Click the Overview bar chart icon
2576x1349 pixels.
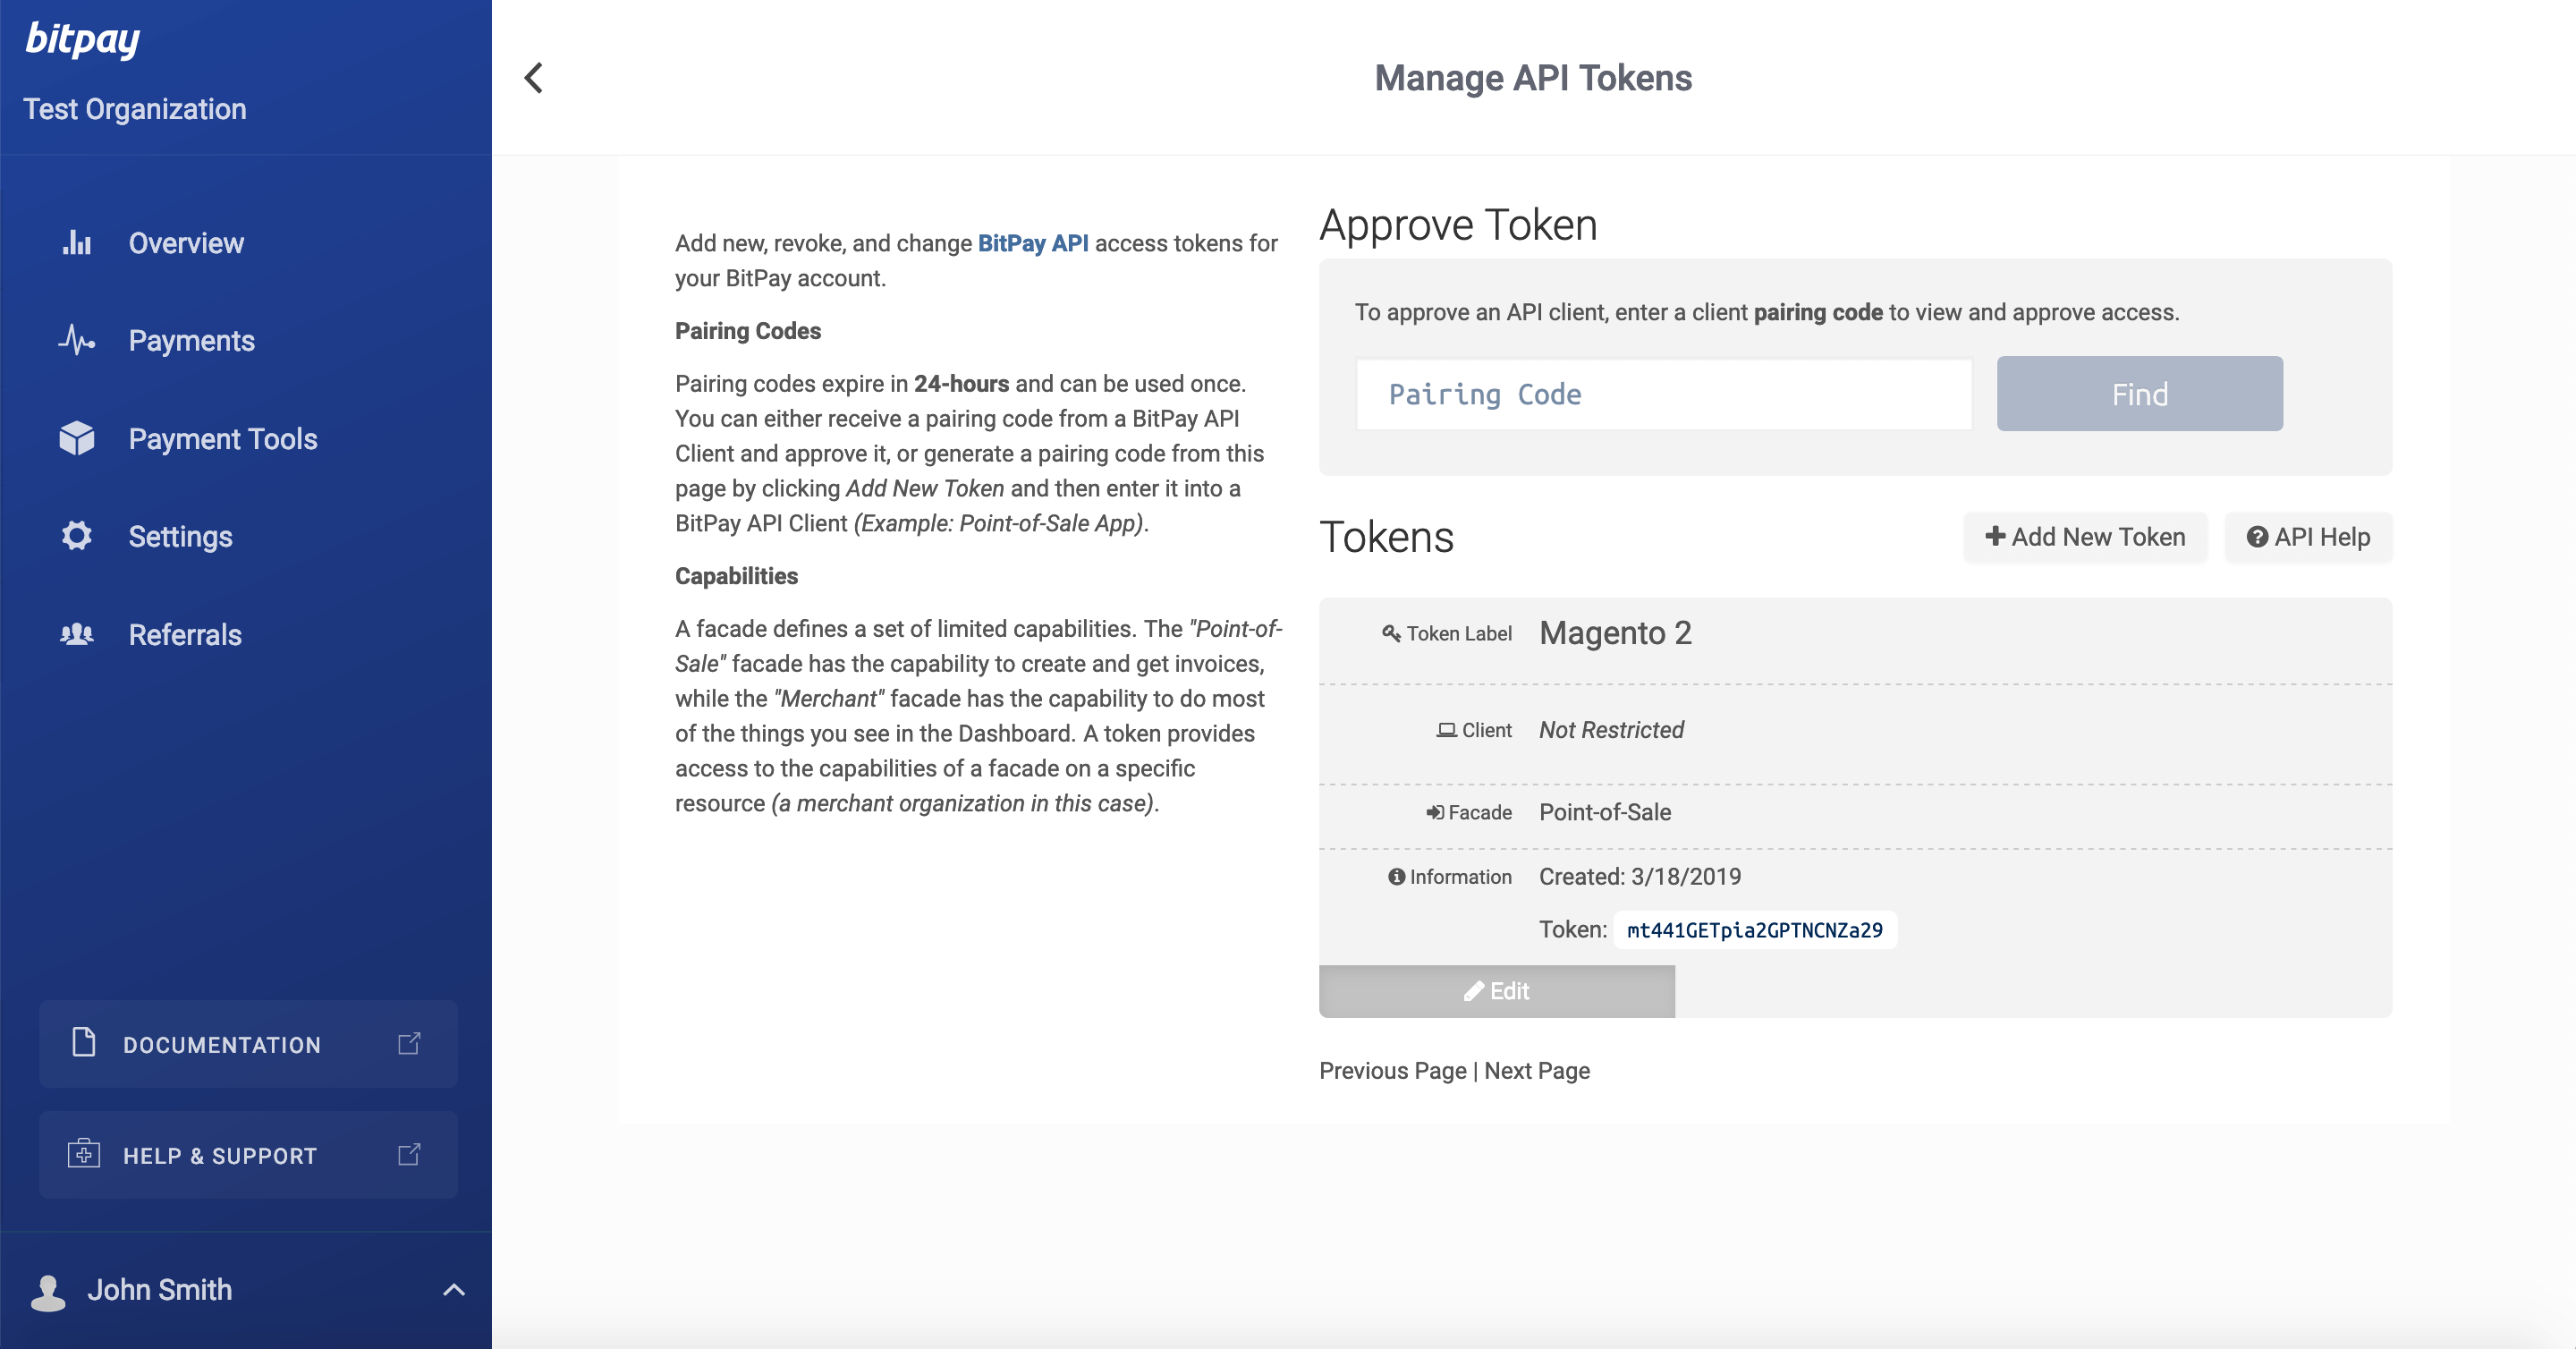pyautogui.click(x=77, y=243)
